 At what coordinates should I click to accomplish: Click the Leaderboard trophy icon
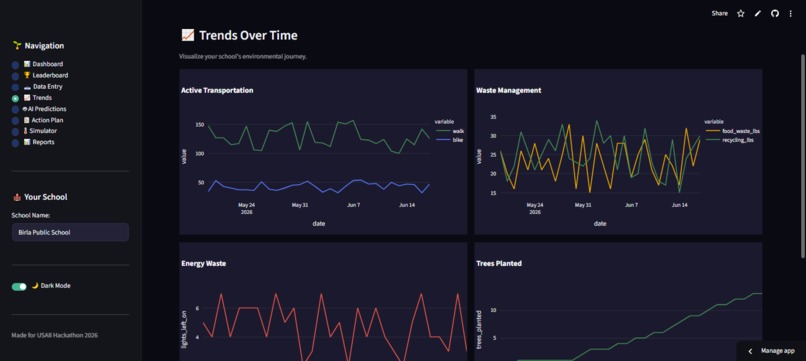coord(27,76)
